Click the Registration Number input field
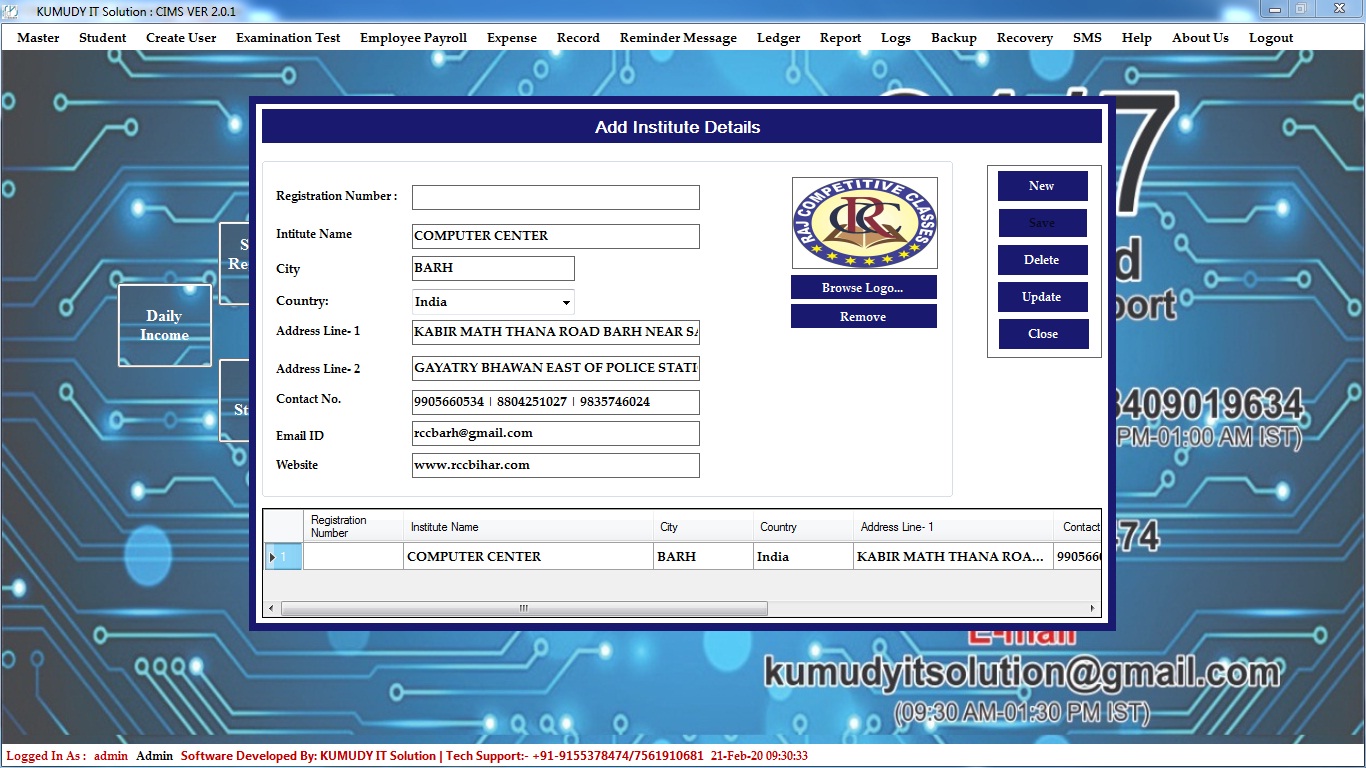The width and height of the screenshot is (1366, 768). pos(555,197)
